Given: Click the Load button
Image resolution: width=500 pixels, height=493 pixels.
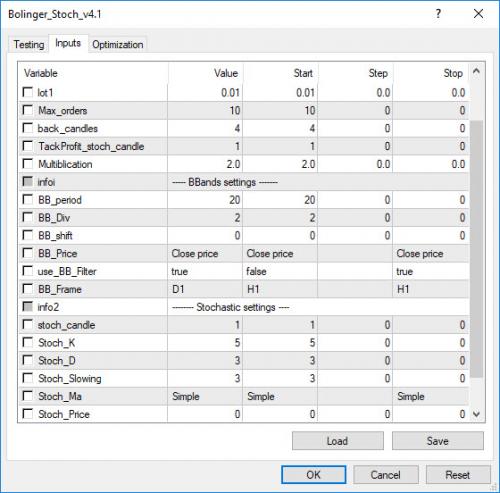Looking at the screenshot, I should (338, 441).
